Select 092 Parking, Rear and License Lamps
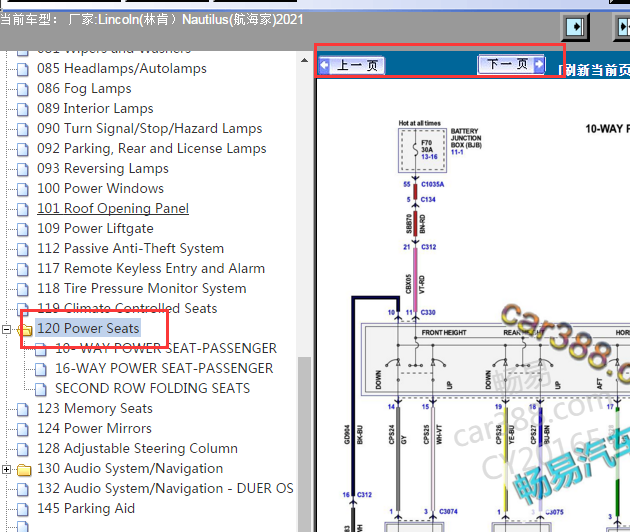 [x=151, y=149]
